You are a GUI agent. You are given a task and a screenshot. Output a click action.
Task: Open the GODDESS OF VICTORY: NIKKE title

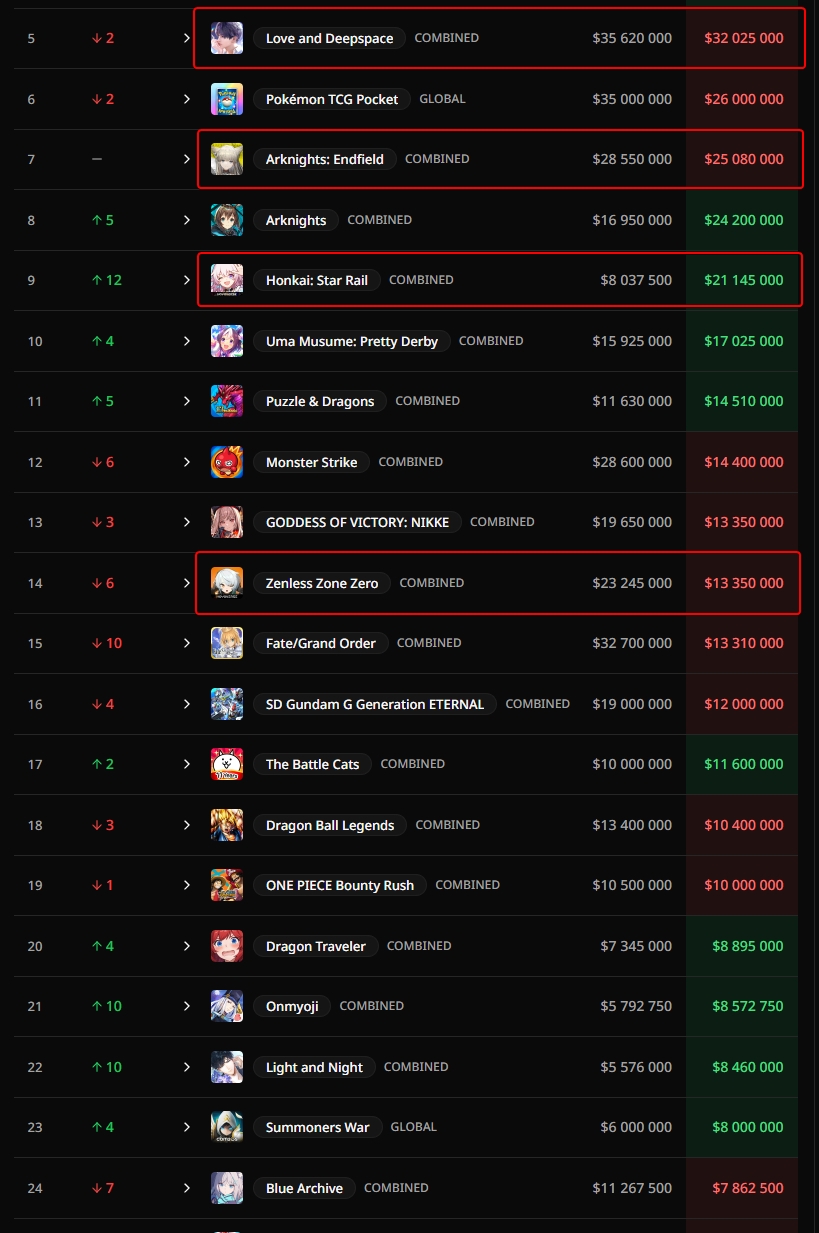pos(357,522)
